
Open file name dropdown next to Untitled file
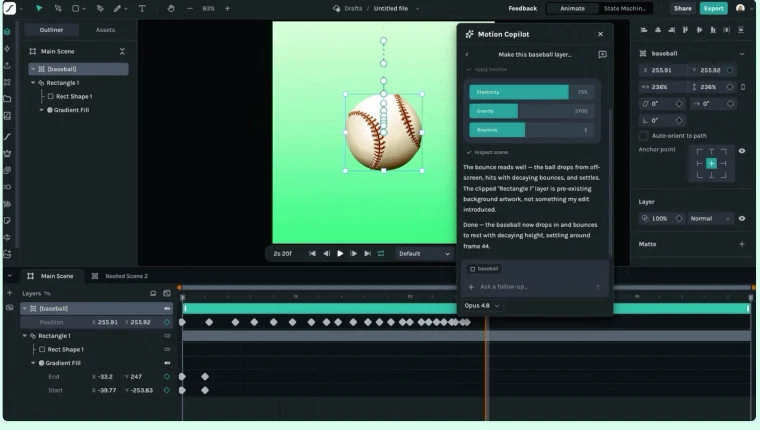pos(417,9)
